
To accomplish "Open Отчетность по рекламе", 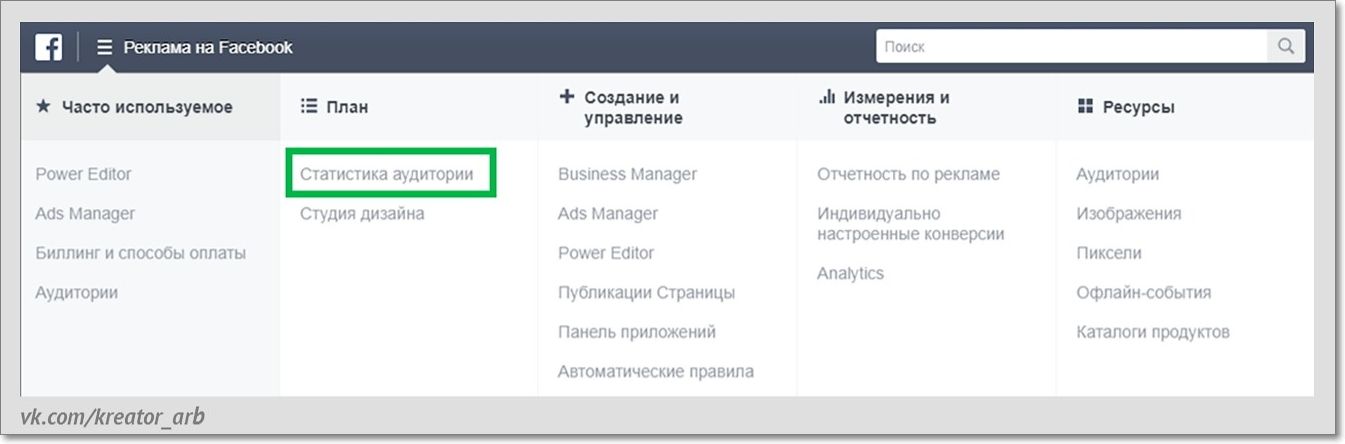I will pyautogui.click(x=908, y=174).
